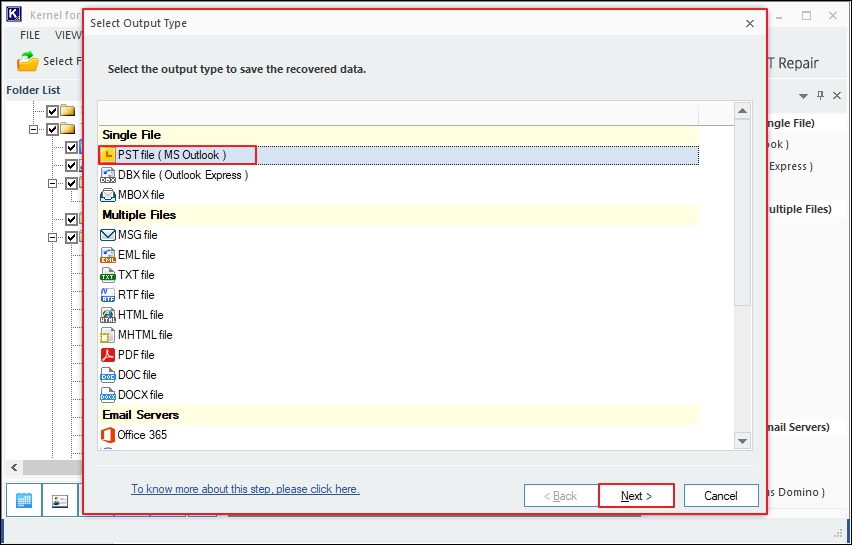The image size is (852, 545).
Task: Open the 'To know more about this step' link
Action: pos(246,489)
